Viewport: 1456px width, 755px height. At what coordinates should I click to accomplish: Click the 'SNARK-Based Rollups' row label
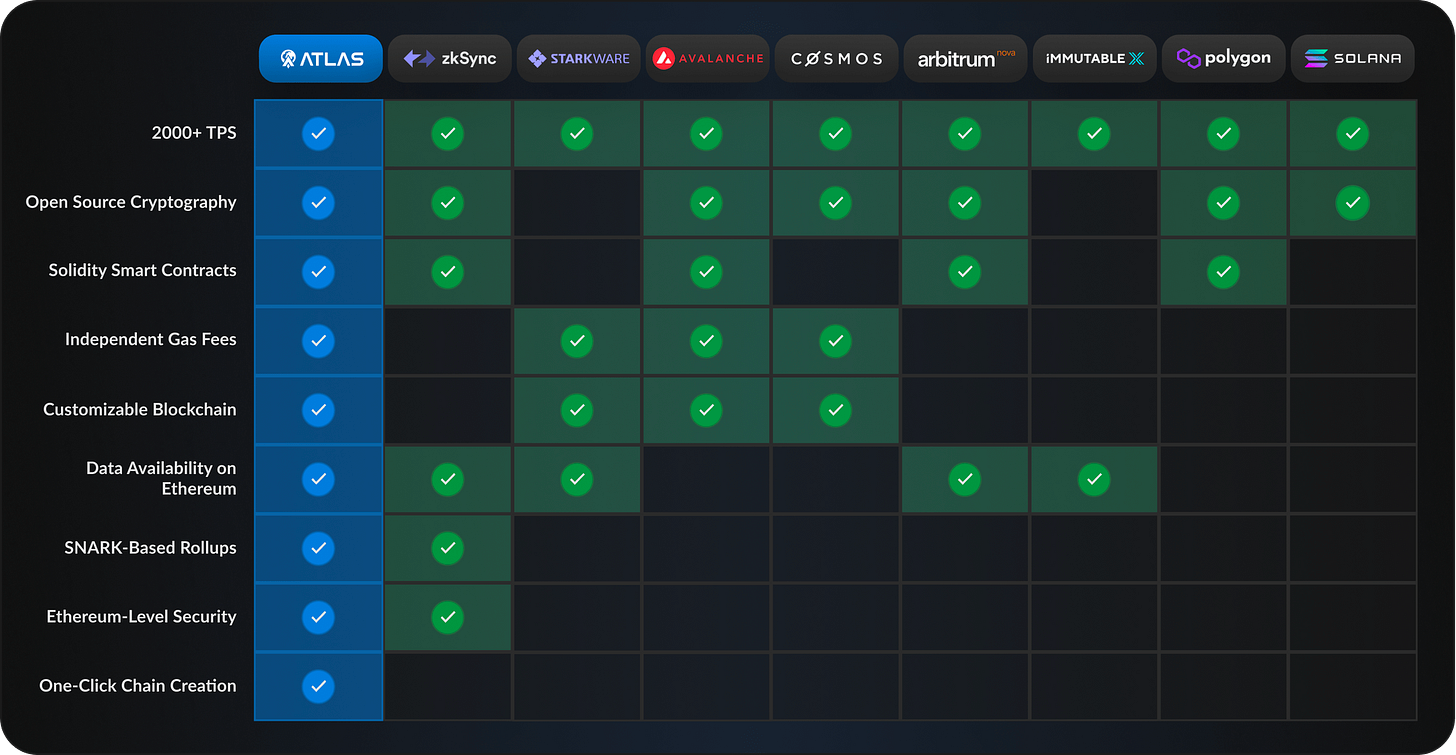pos(150,548)
